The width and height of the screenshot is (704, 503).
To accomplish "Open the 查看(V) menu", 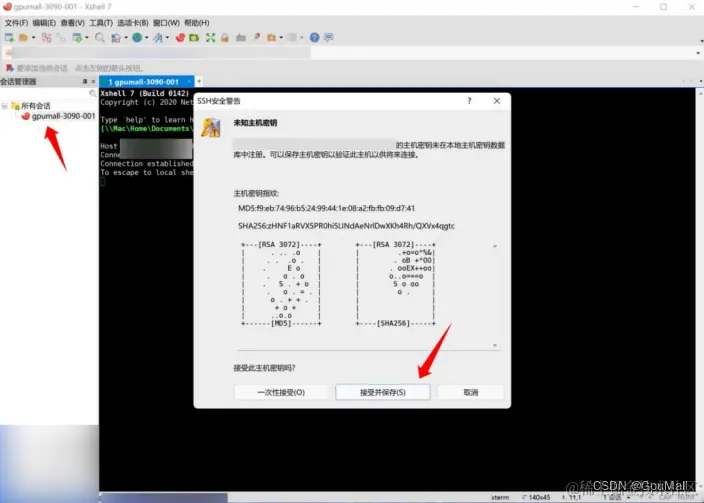I will click(72, 23).
